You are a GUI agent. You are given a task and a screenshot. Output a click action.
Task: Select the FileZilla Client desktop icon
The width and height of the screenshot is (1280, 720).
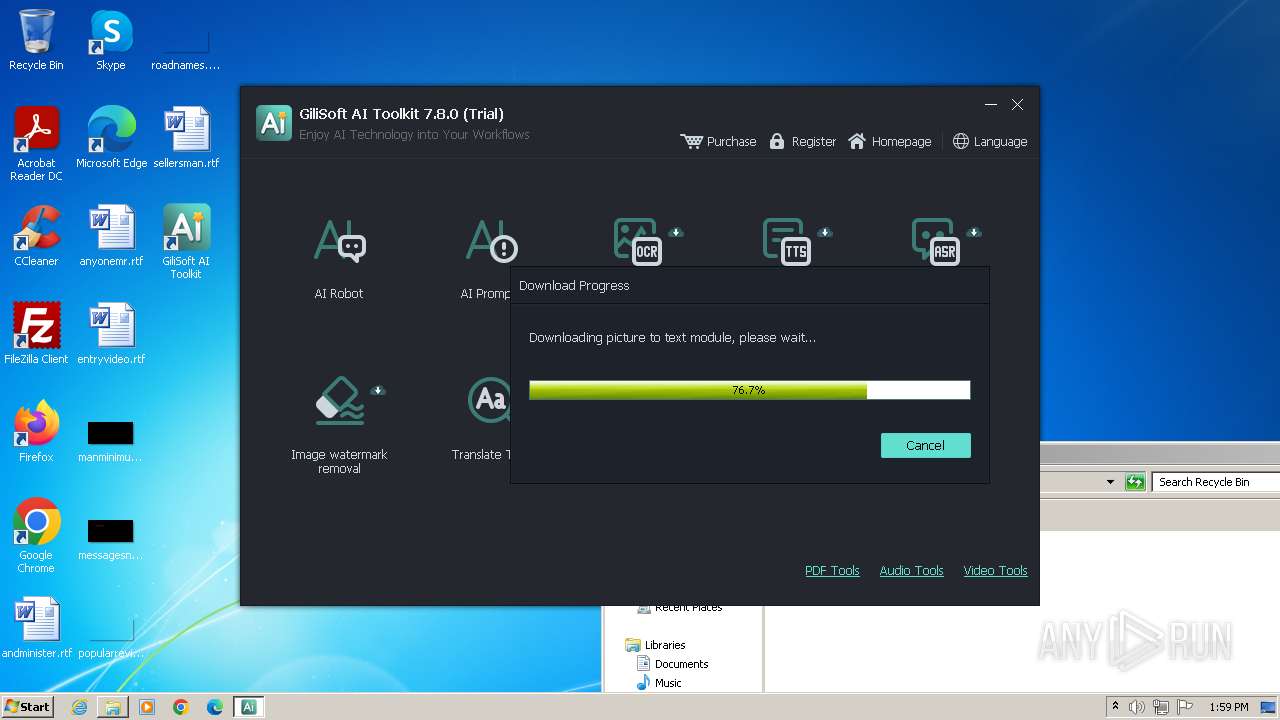click(x=36, y=333)
